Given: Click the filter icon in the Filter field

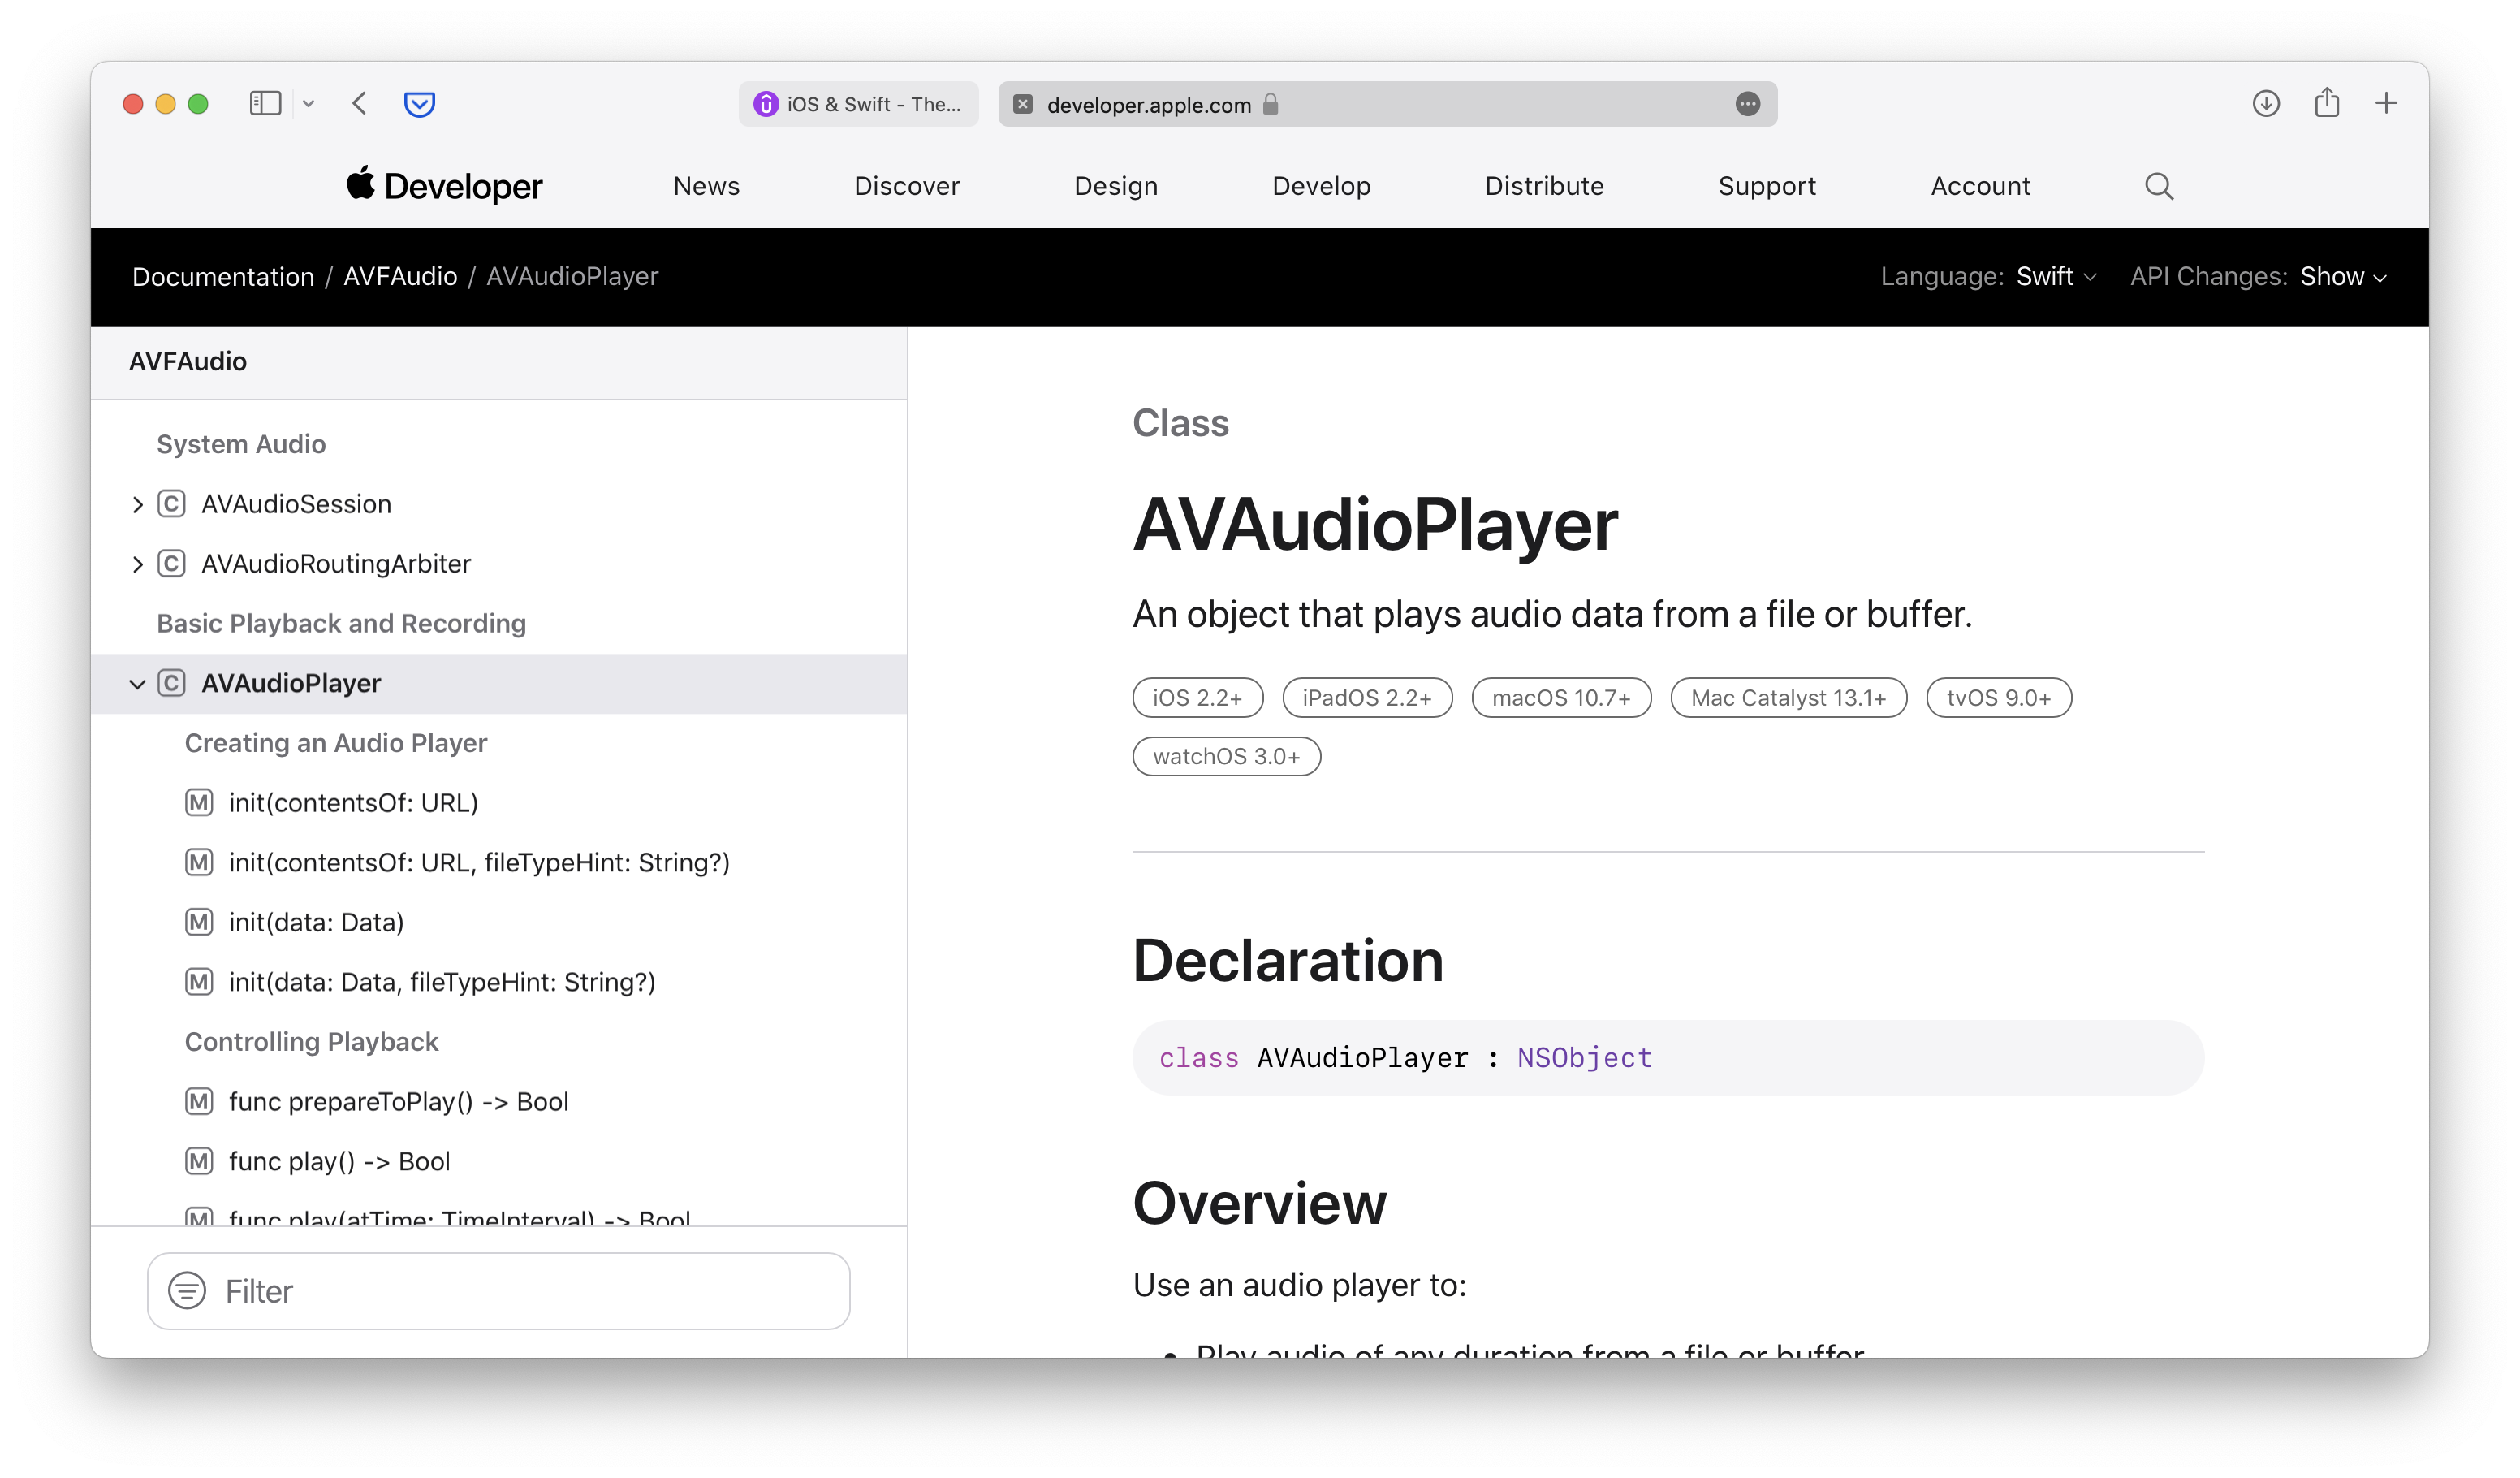Looking at the screenshot, I should click(187, 1291).
